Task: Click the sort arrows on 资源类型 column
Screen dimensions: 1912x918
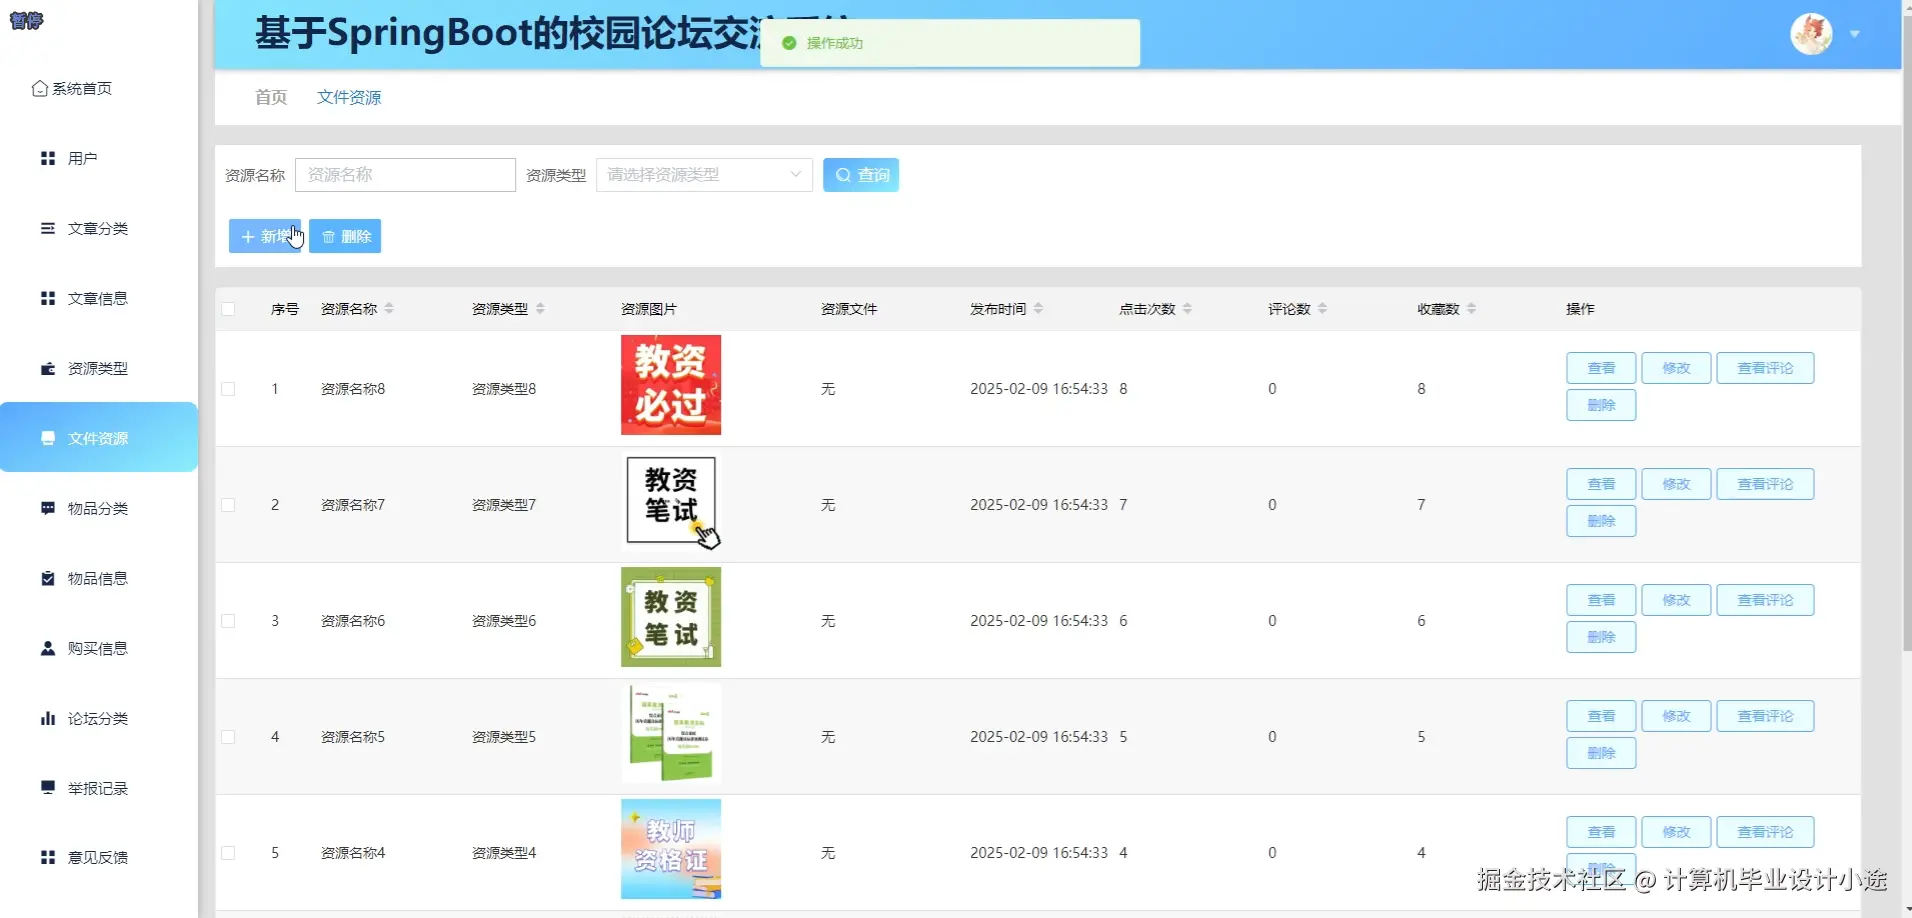Action: (540, 309)
